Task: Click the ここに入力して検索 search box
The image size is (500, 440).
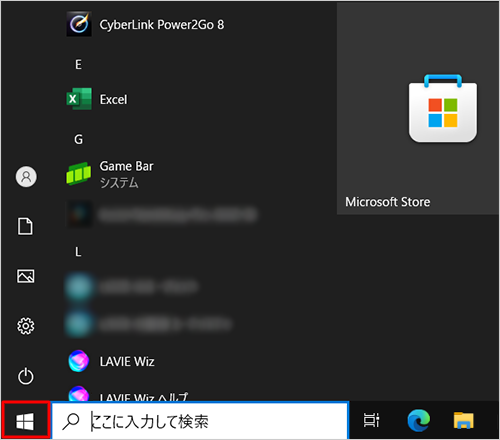Action: 200,421
